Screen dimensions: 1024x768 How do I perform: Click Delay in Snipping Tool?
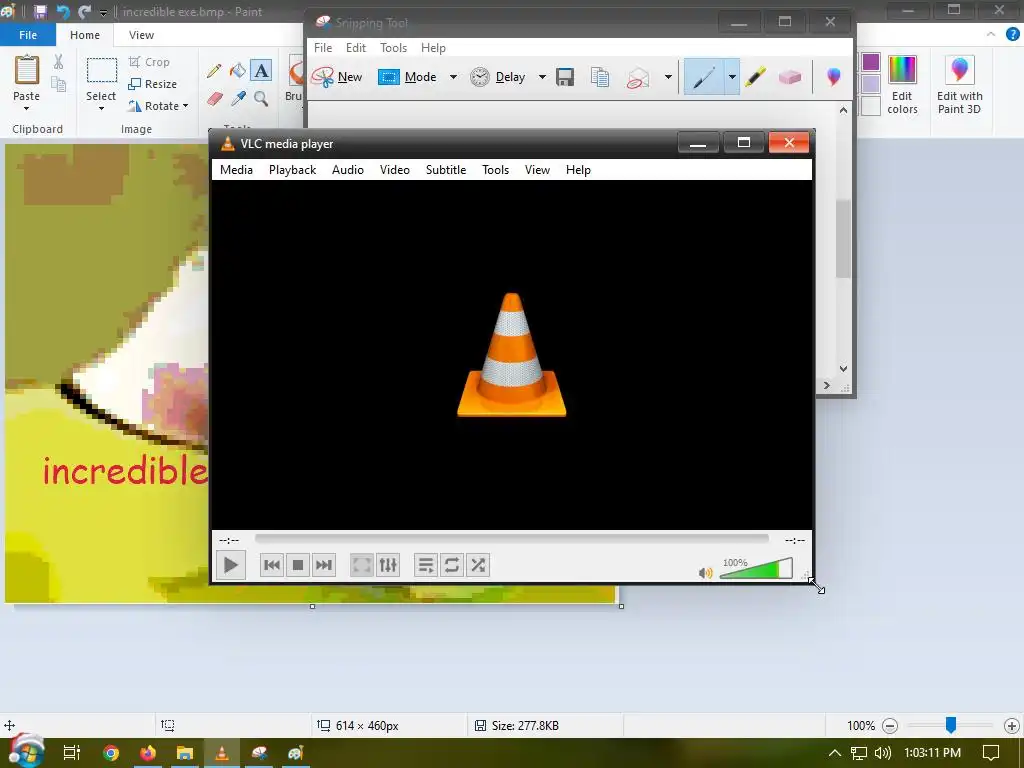tap(498, 77)
